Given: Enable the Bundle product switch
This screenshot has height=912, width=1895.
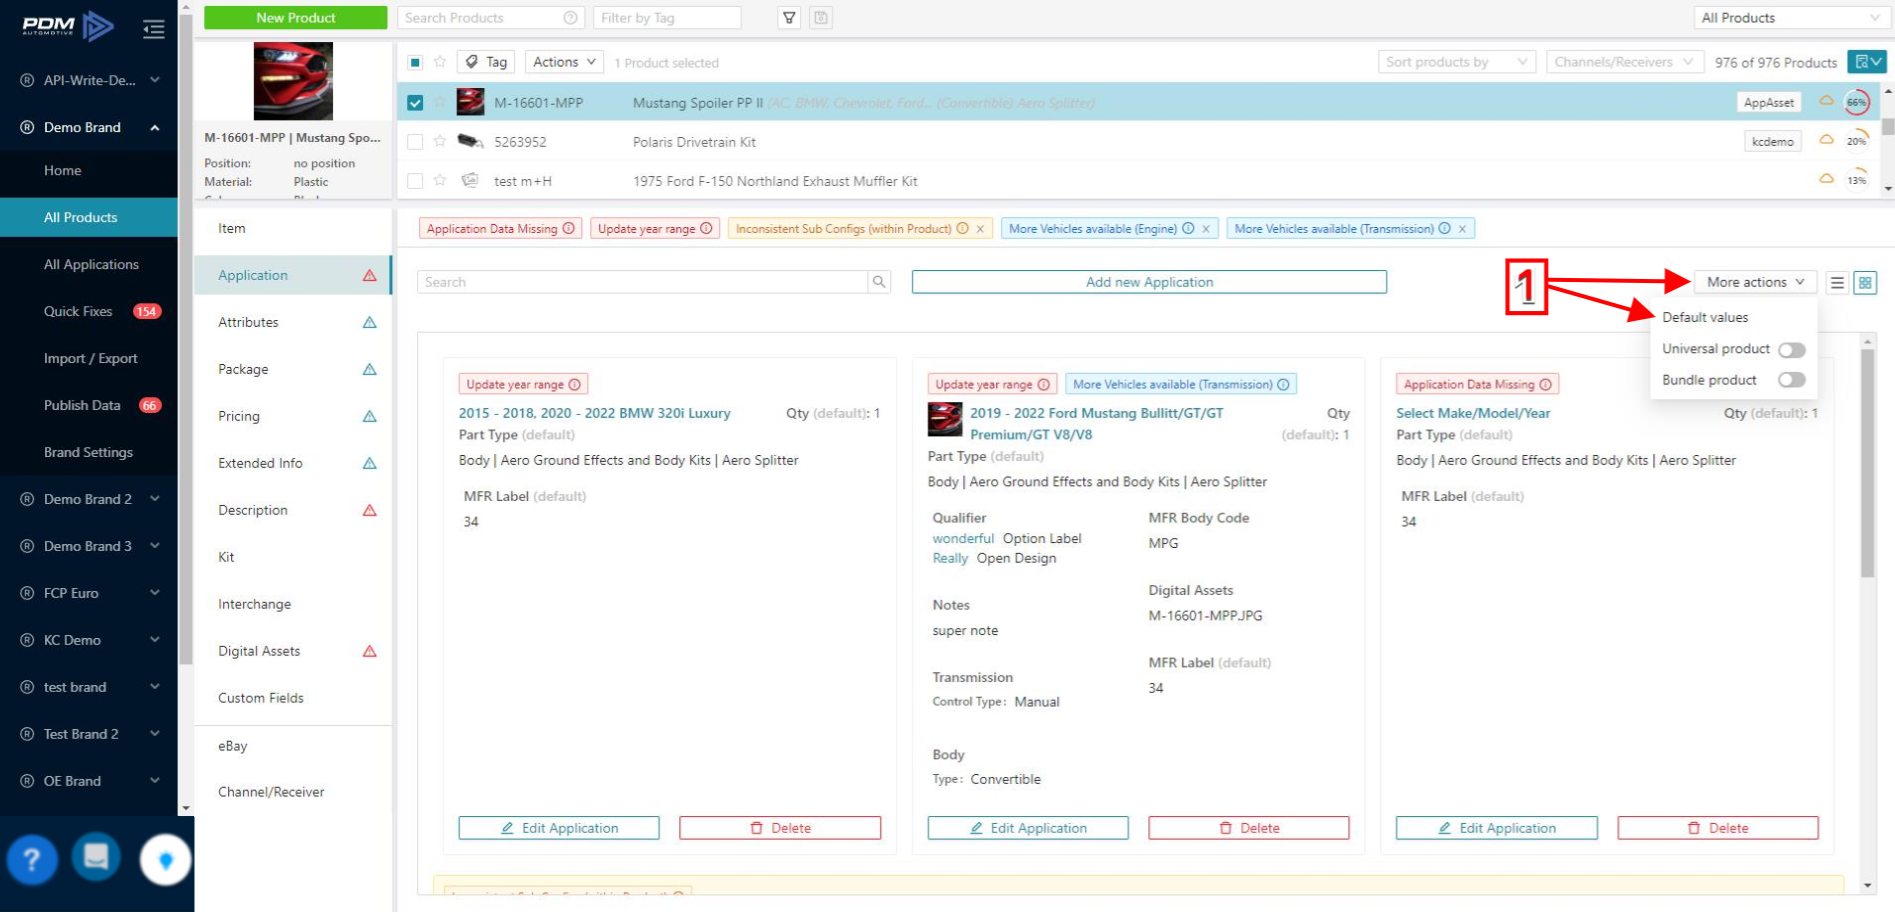Looking at the screenshot, I should 1791,380.
